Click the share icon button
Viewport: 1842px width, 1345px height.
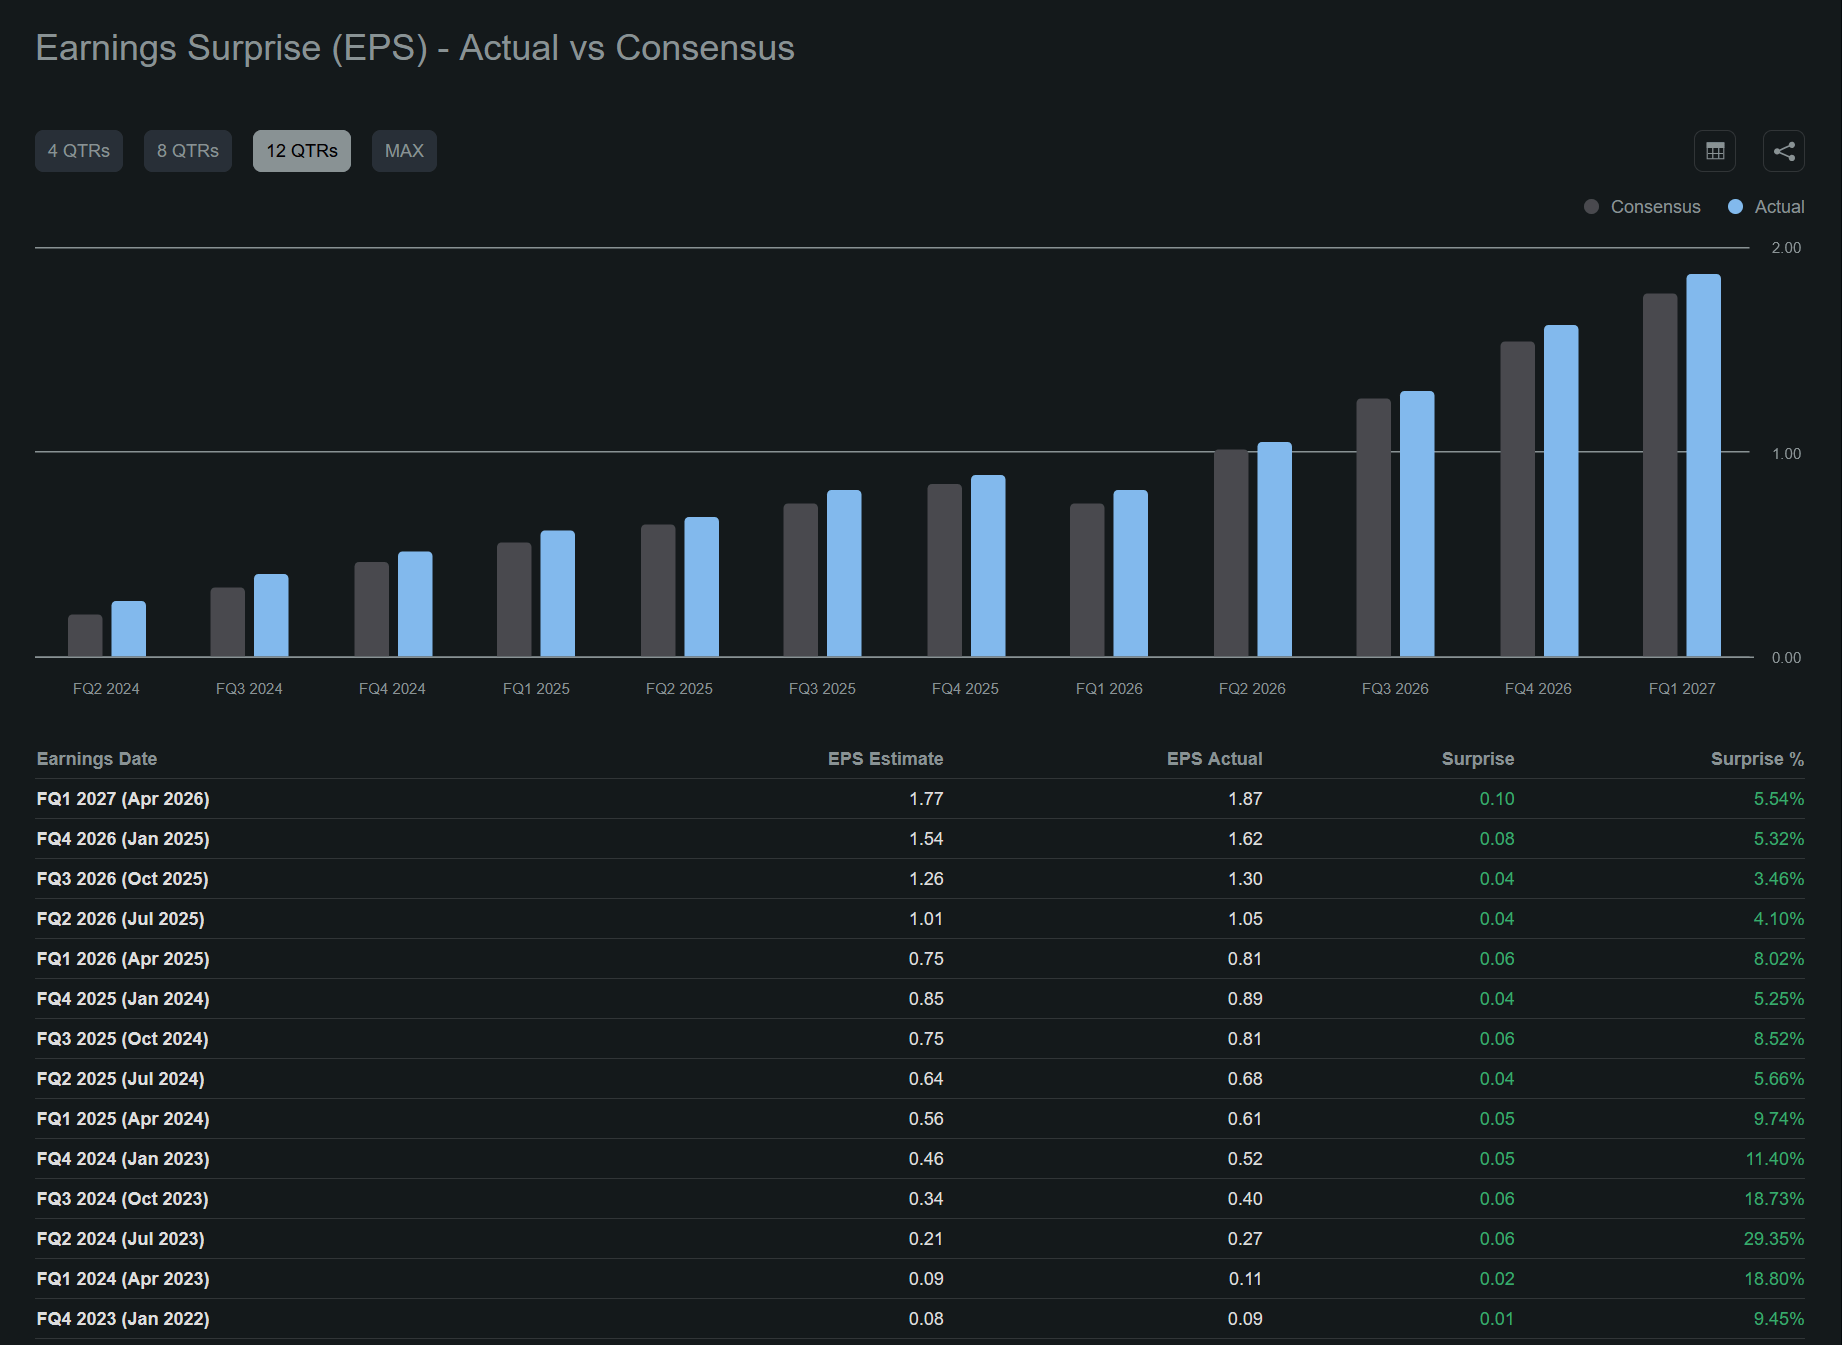[1784, 151]
